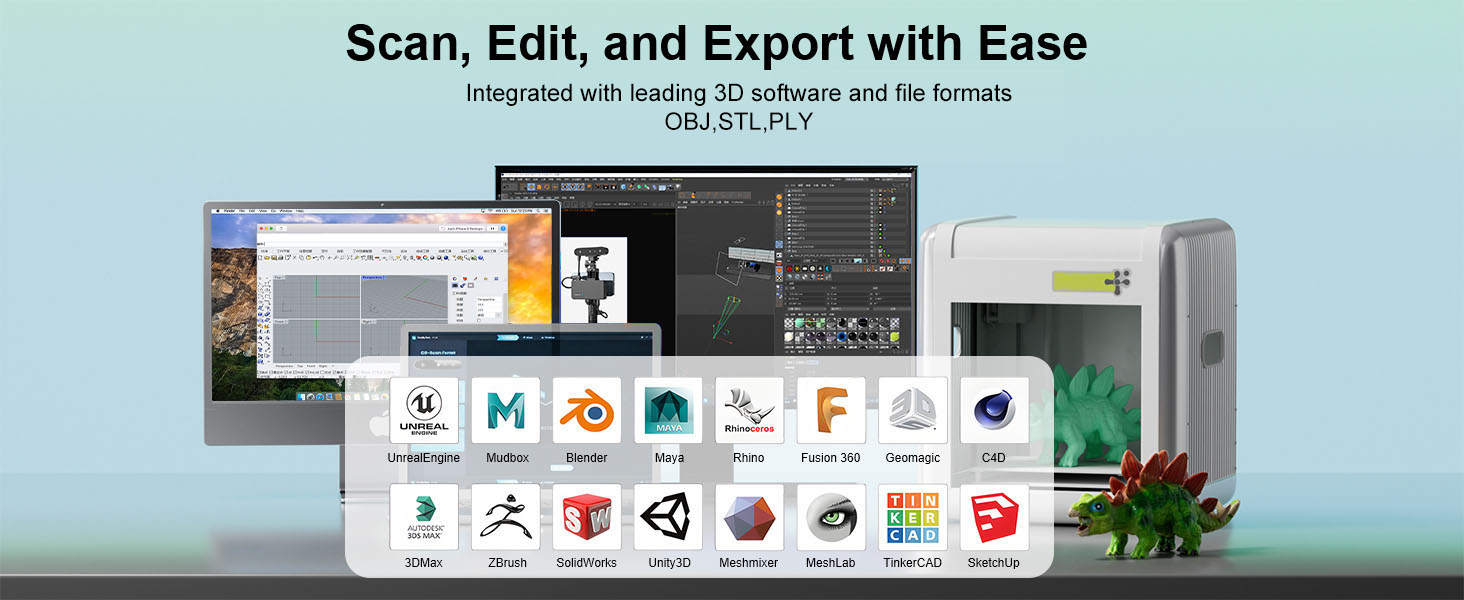Select the Mudbox software icon
The image size is (1464, 600).
tap(506, 410)
